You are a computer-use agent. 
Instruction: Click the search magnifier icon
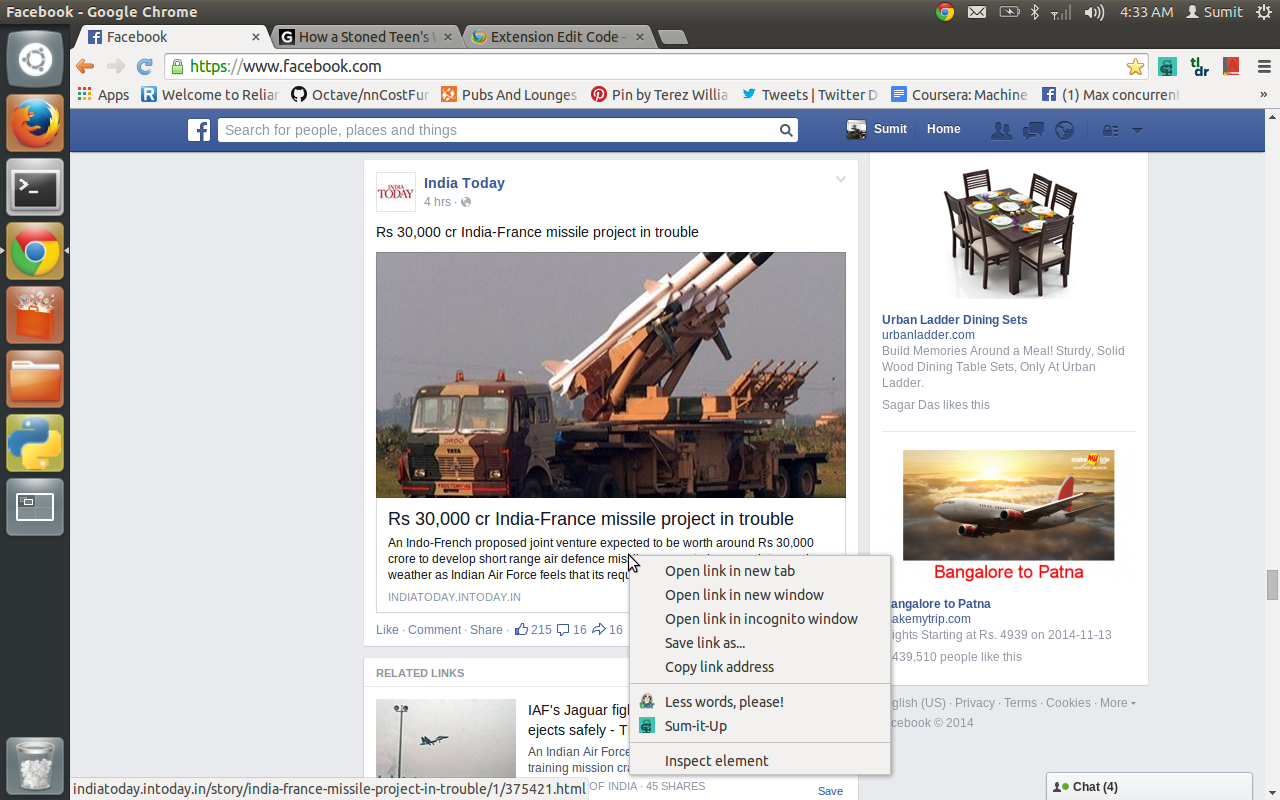[x=787, y=130]
